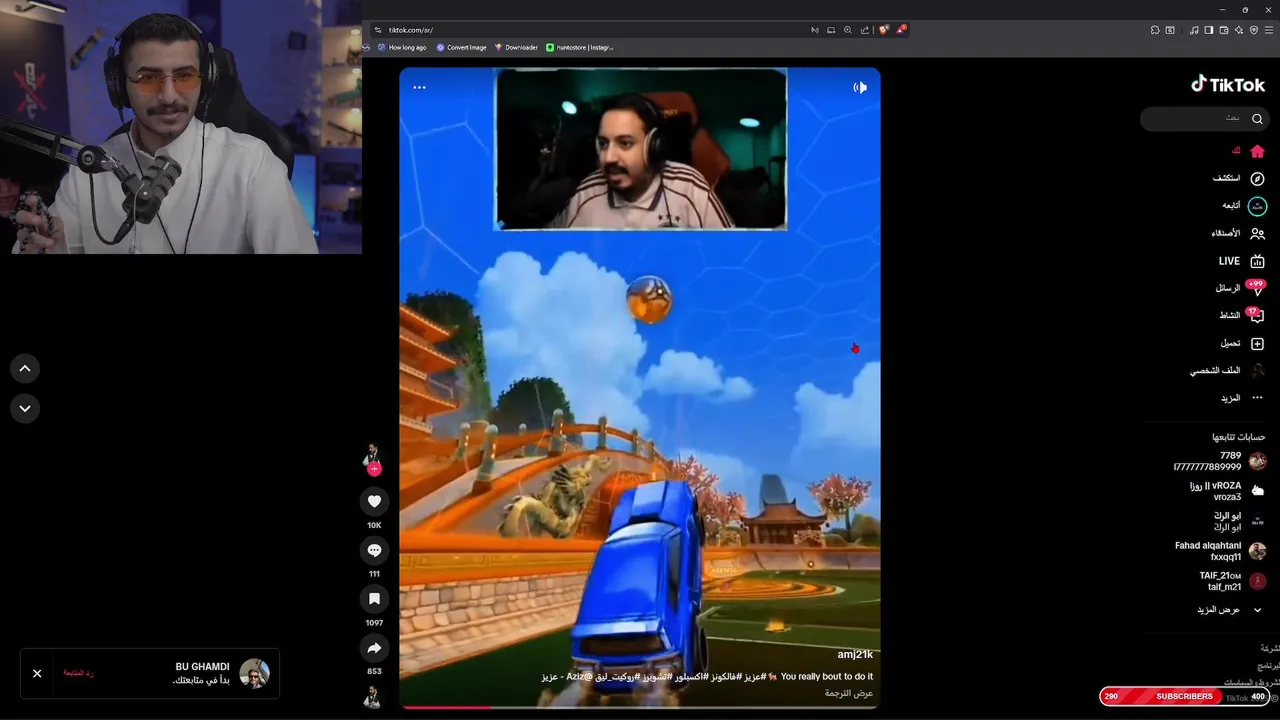Open followed account Fahad alqahtani

[x=1220, y=551]
